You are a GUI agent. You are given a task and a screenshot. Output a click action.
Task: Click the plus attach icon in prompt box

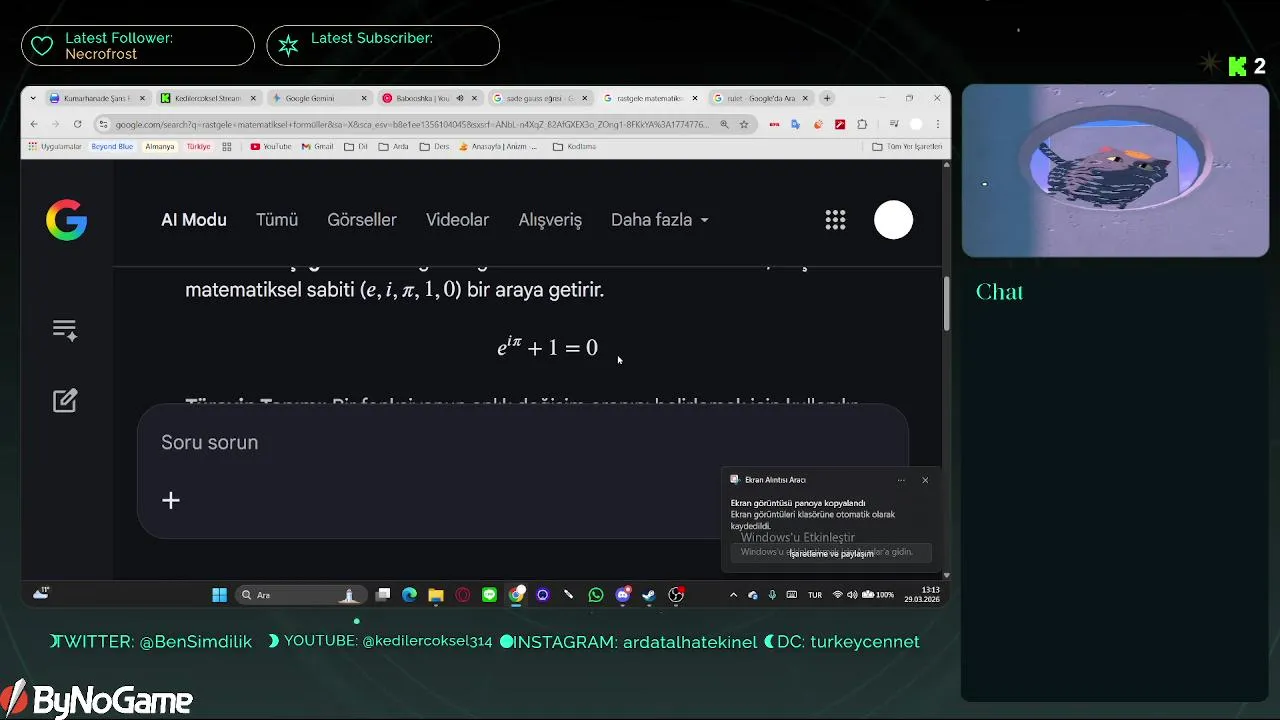coord(171,500)
